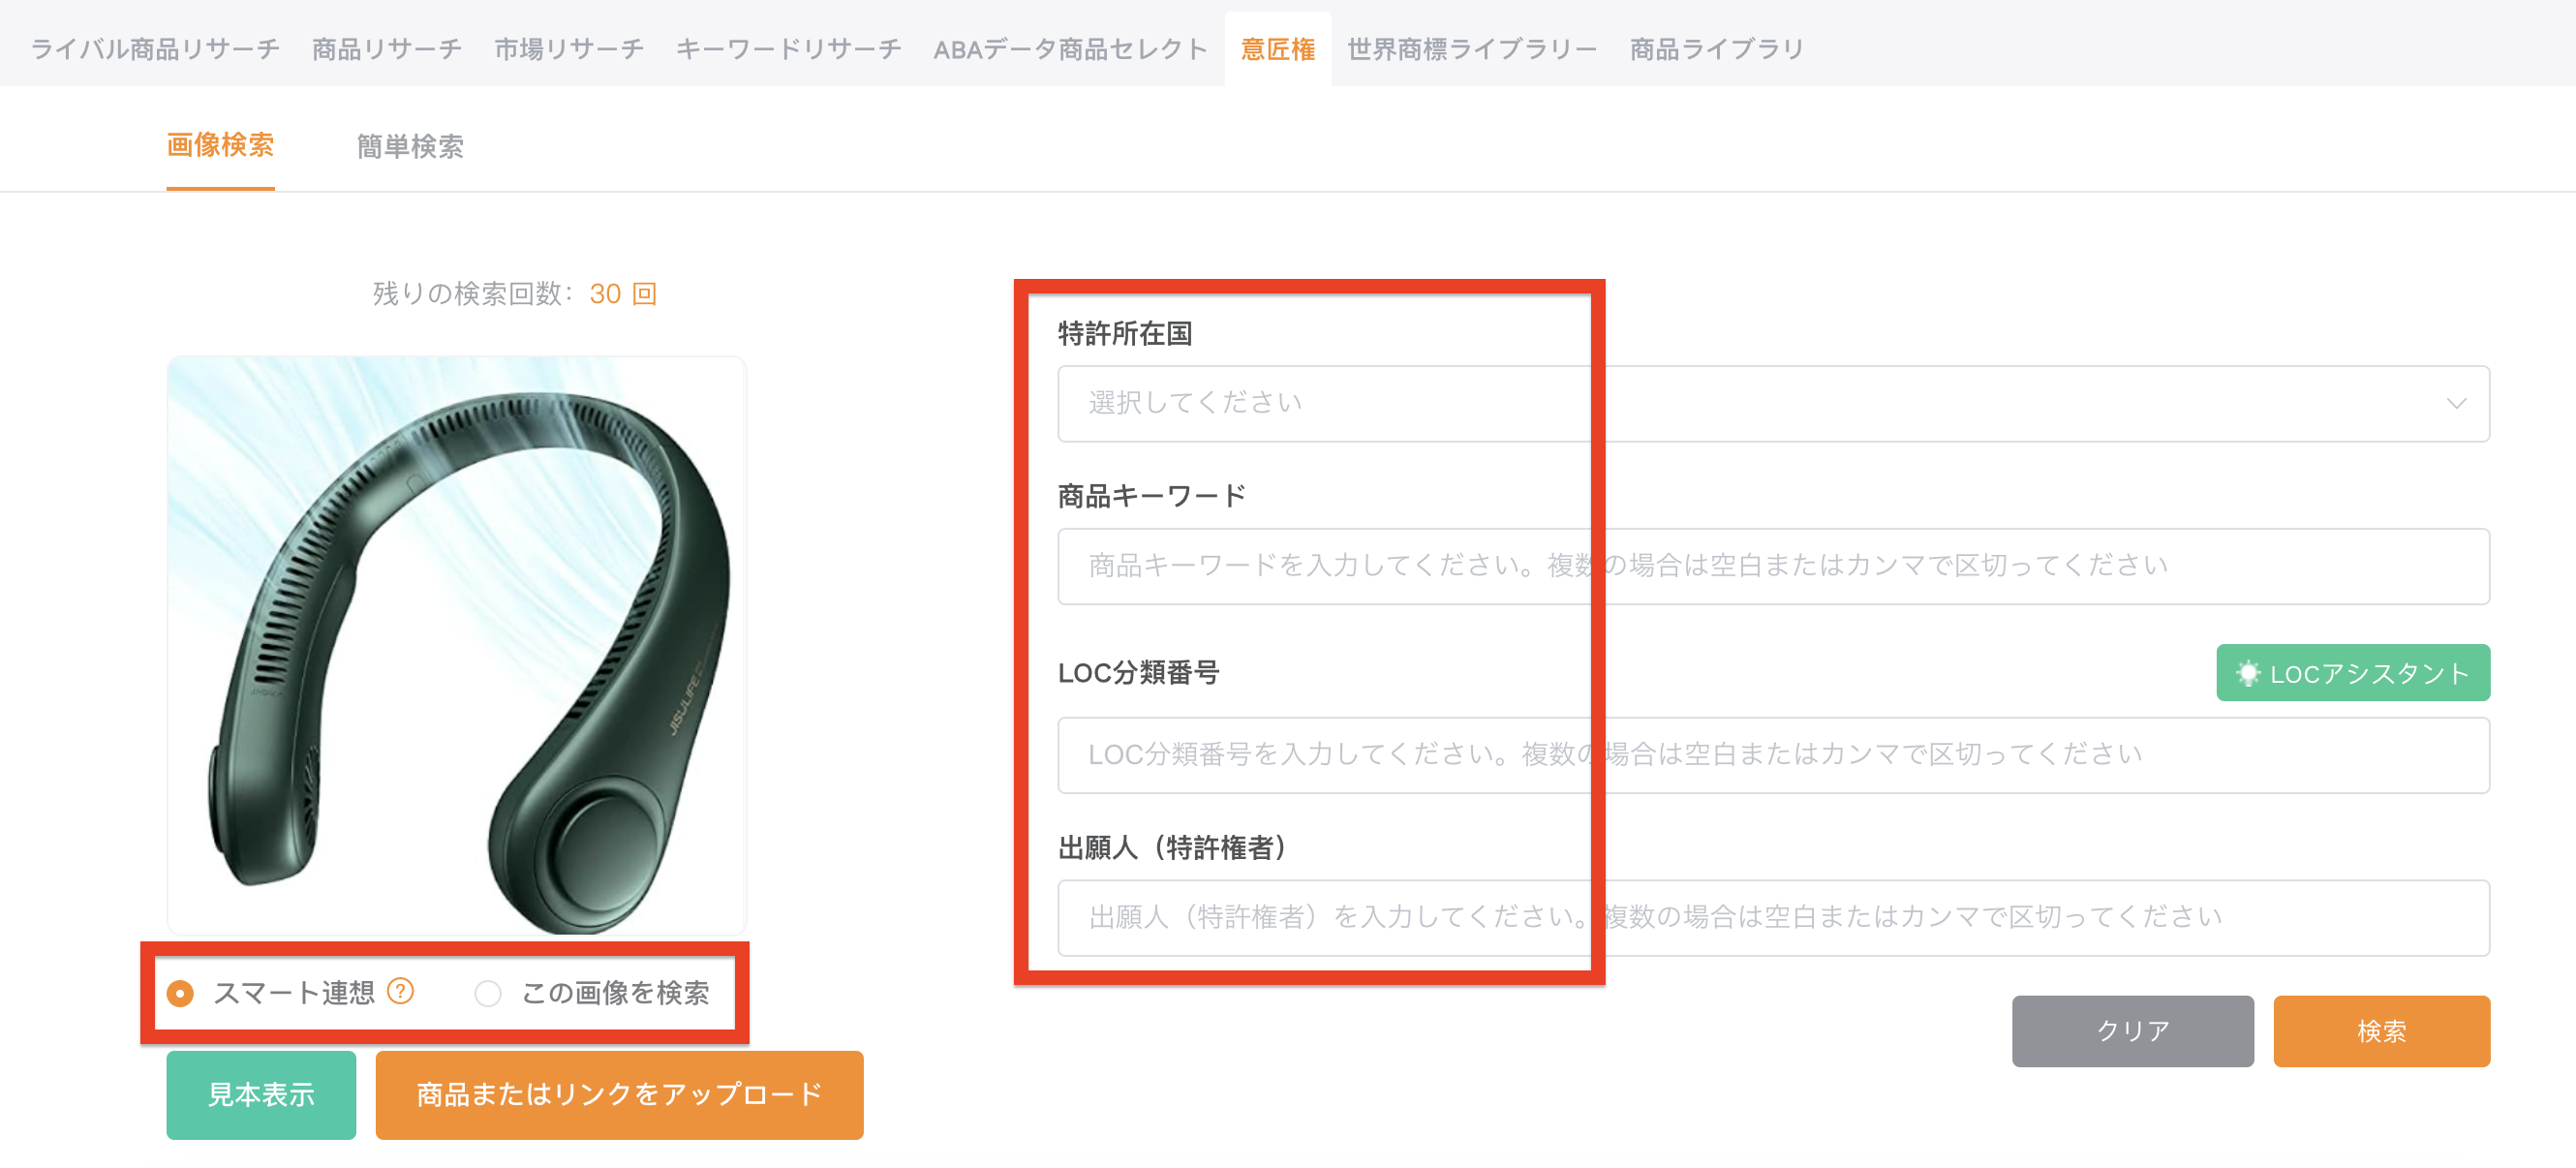Viewport: 2576px width, 1168px height.
Task: Click the 出願人(特許権者) input field
Action: (1773, 918)
